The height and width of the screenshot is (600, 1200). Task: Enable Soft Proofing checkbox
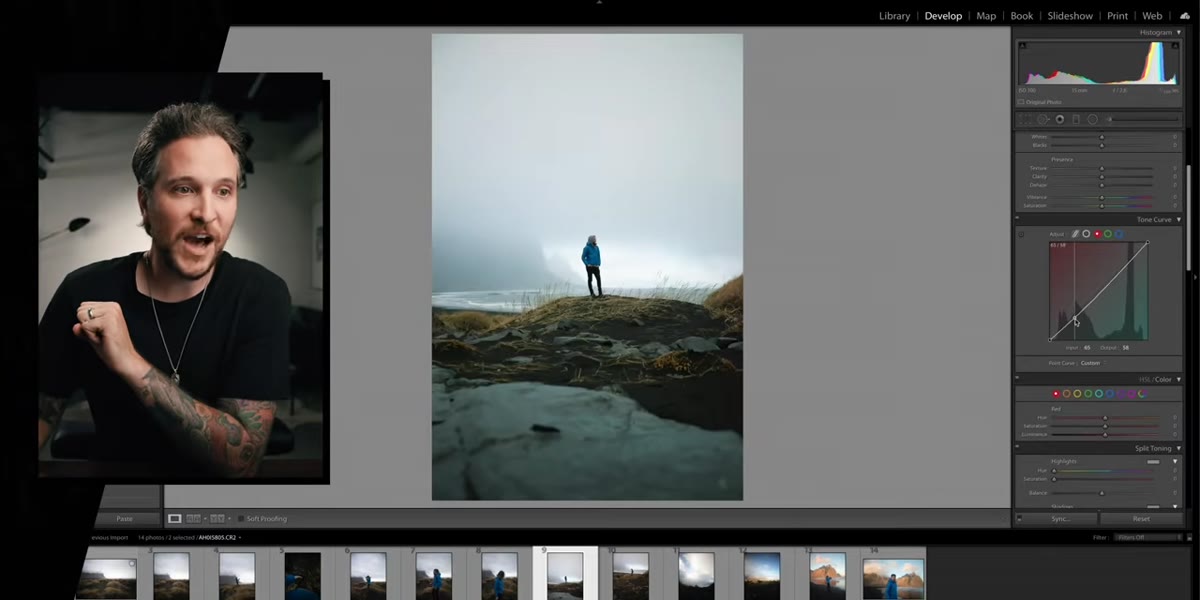tap(241, 519)
